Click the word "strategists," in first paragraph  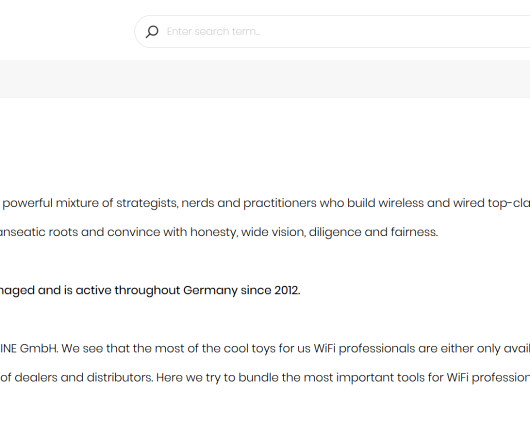[147, 203]
